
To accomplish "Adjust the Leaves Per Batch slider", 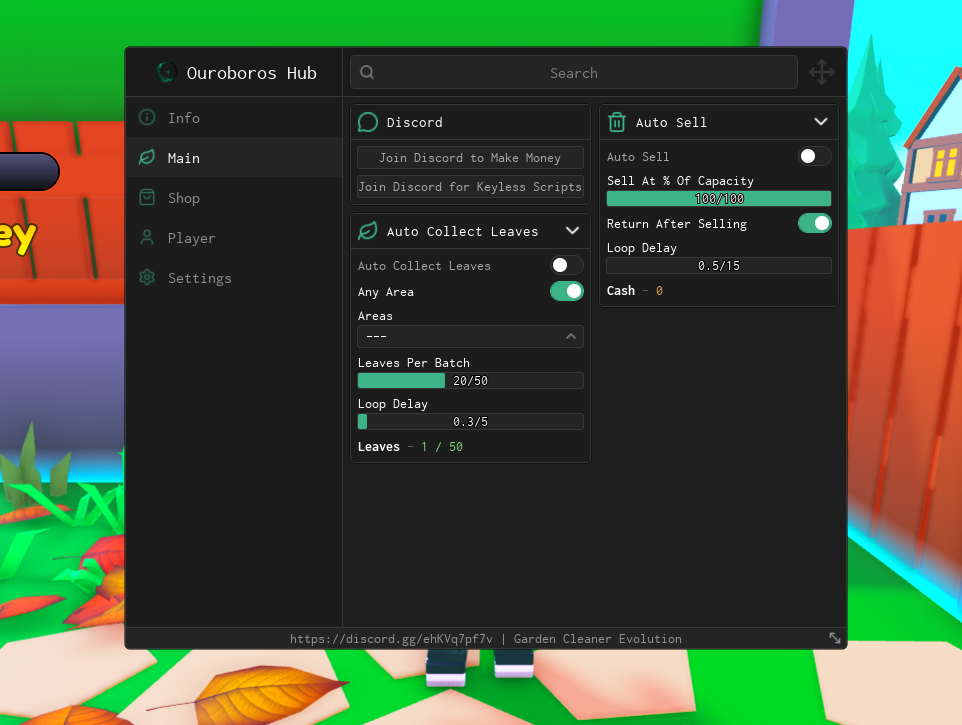I will pyautogui.click(x=471, y=380).
